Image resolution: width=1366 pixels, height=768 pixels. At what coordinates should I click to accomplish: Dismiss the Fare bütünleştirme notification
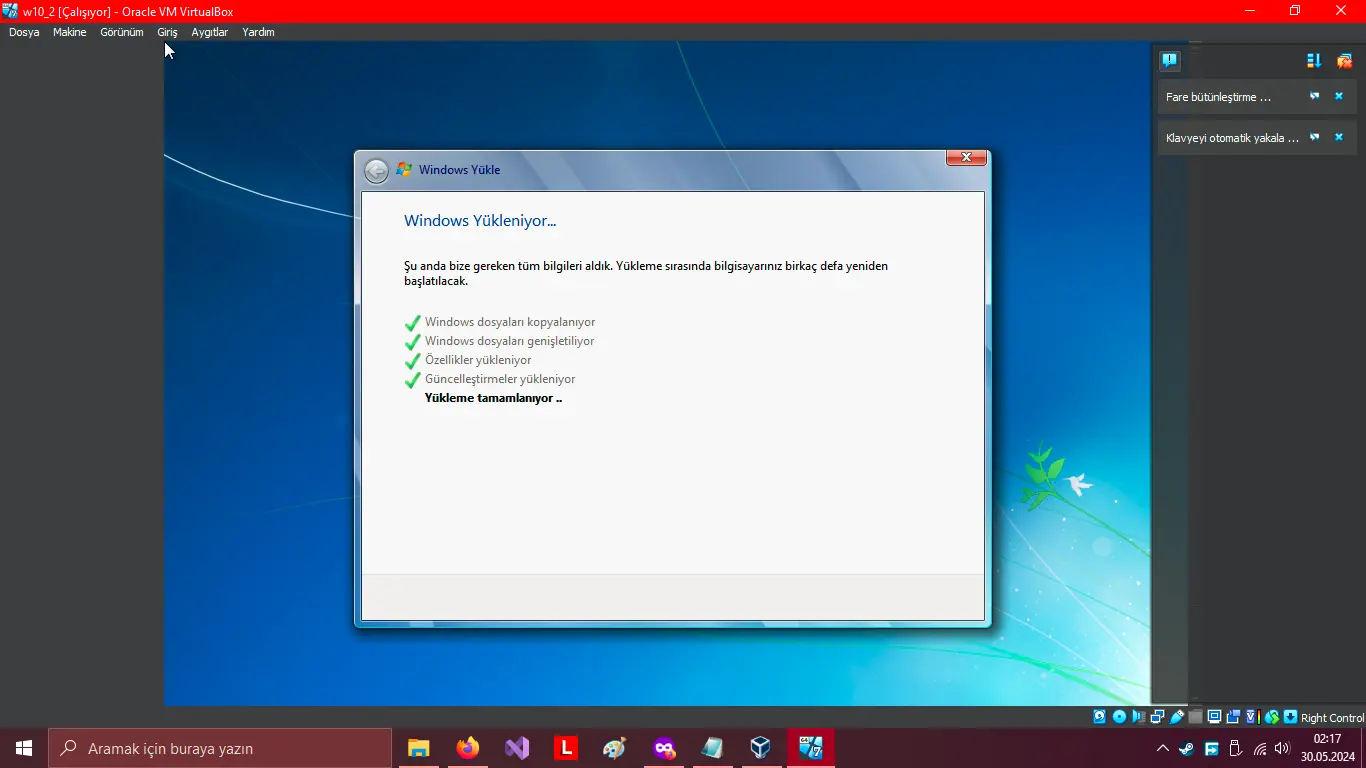(1339, 96)
